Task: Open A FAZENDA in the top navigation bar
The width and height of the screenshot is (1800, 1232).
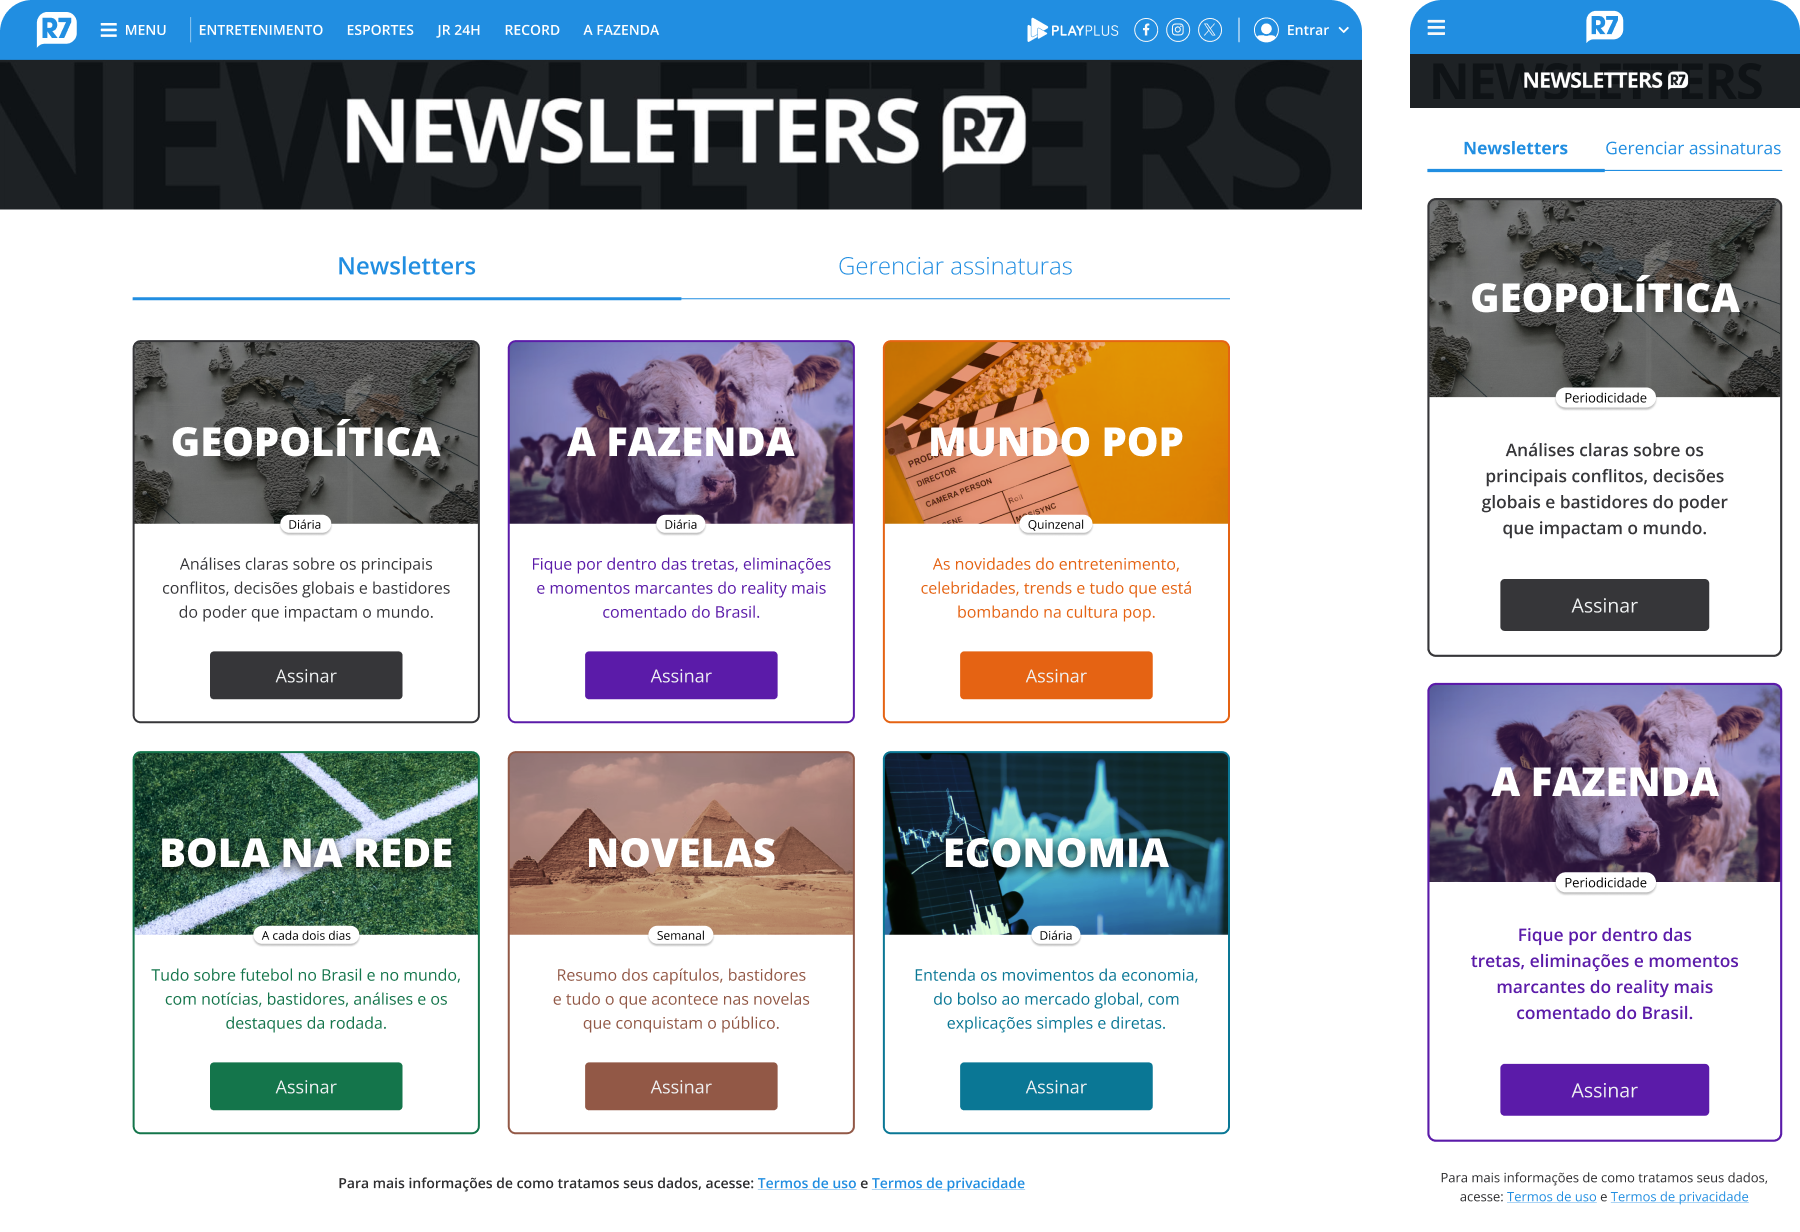Action: (x=621, y=30)
